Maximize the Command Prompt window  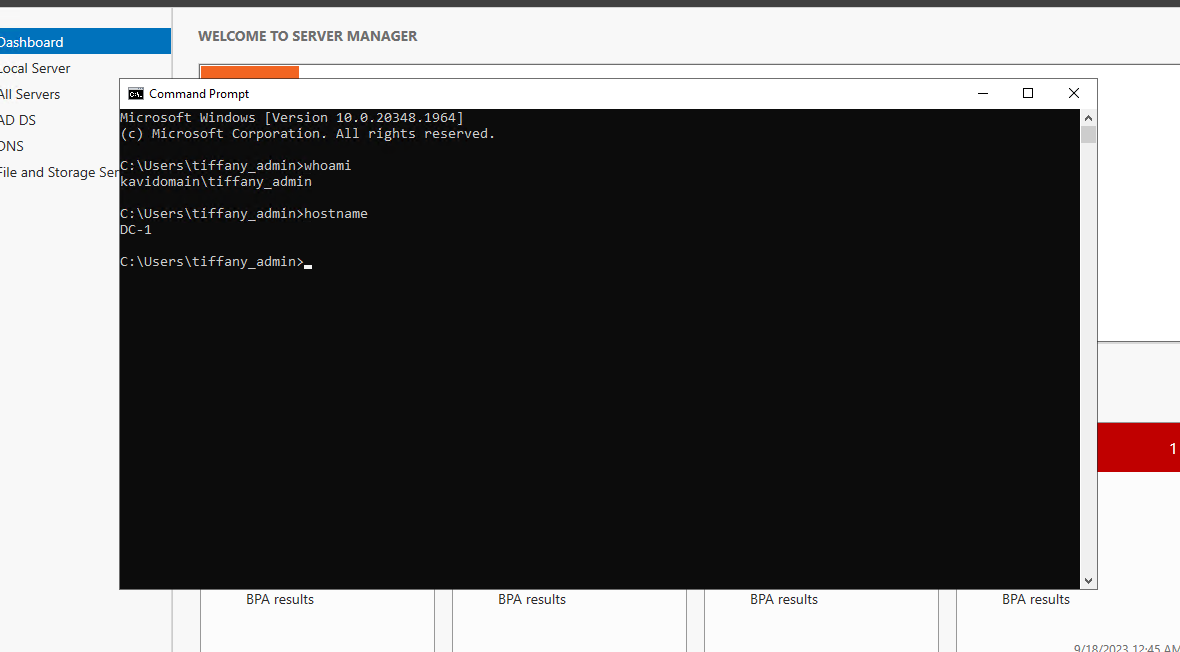[x=1027, y=93]
